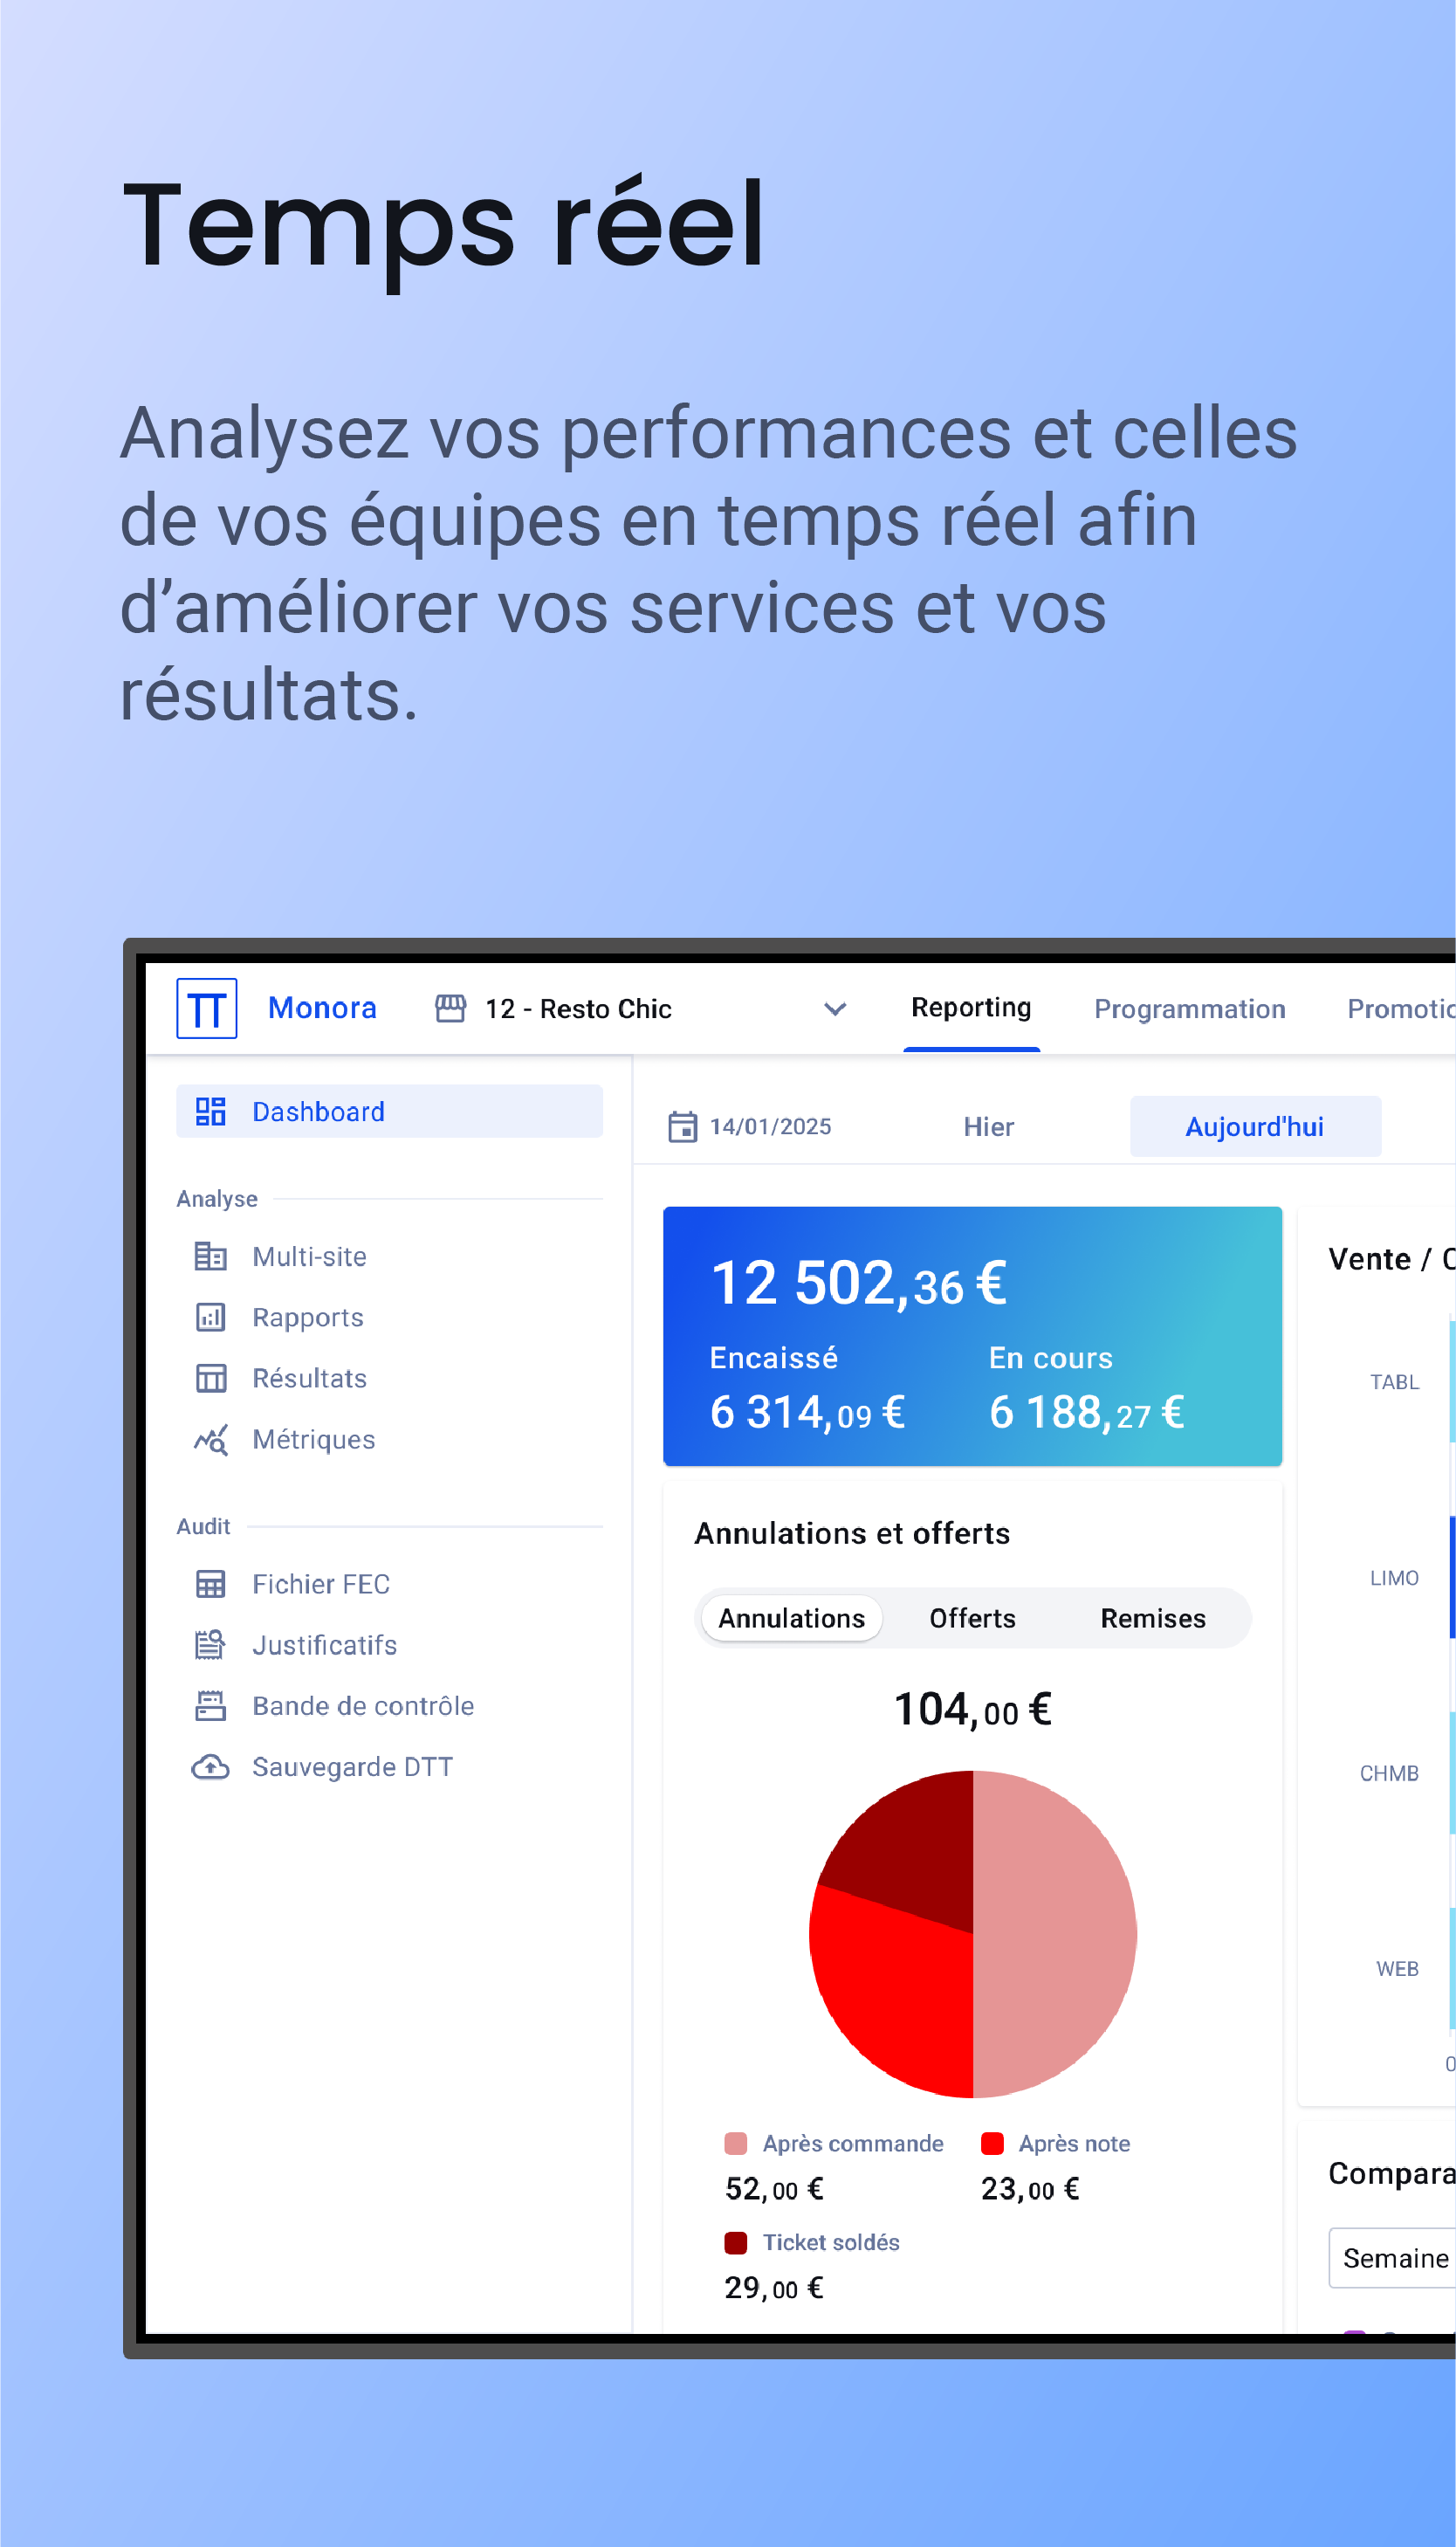Click the LIMO chart label

1394,1578
